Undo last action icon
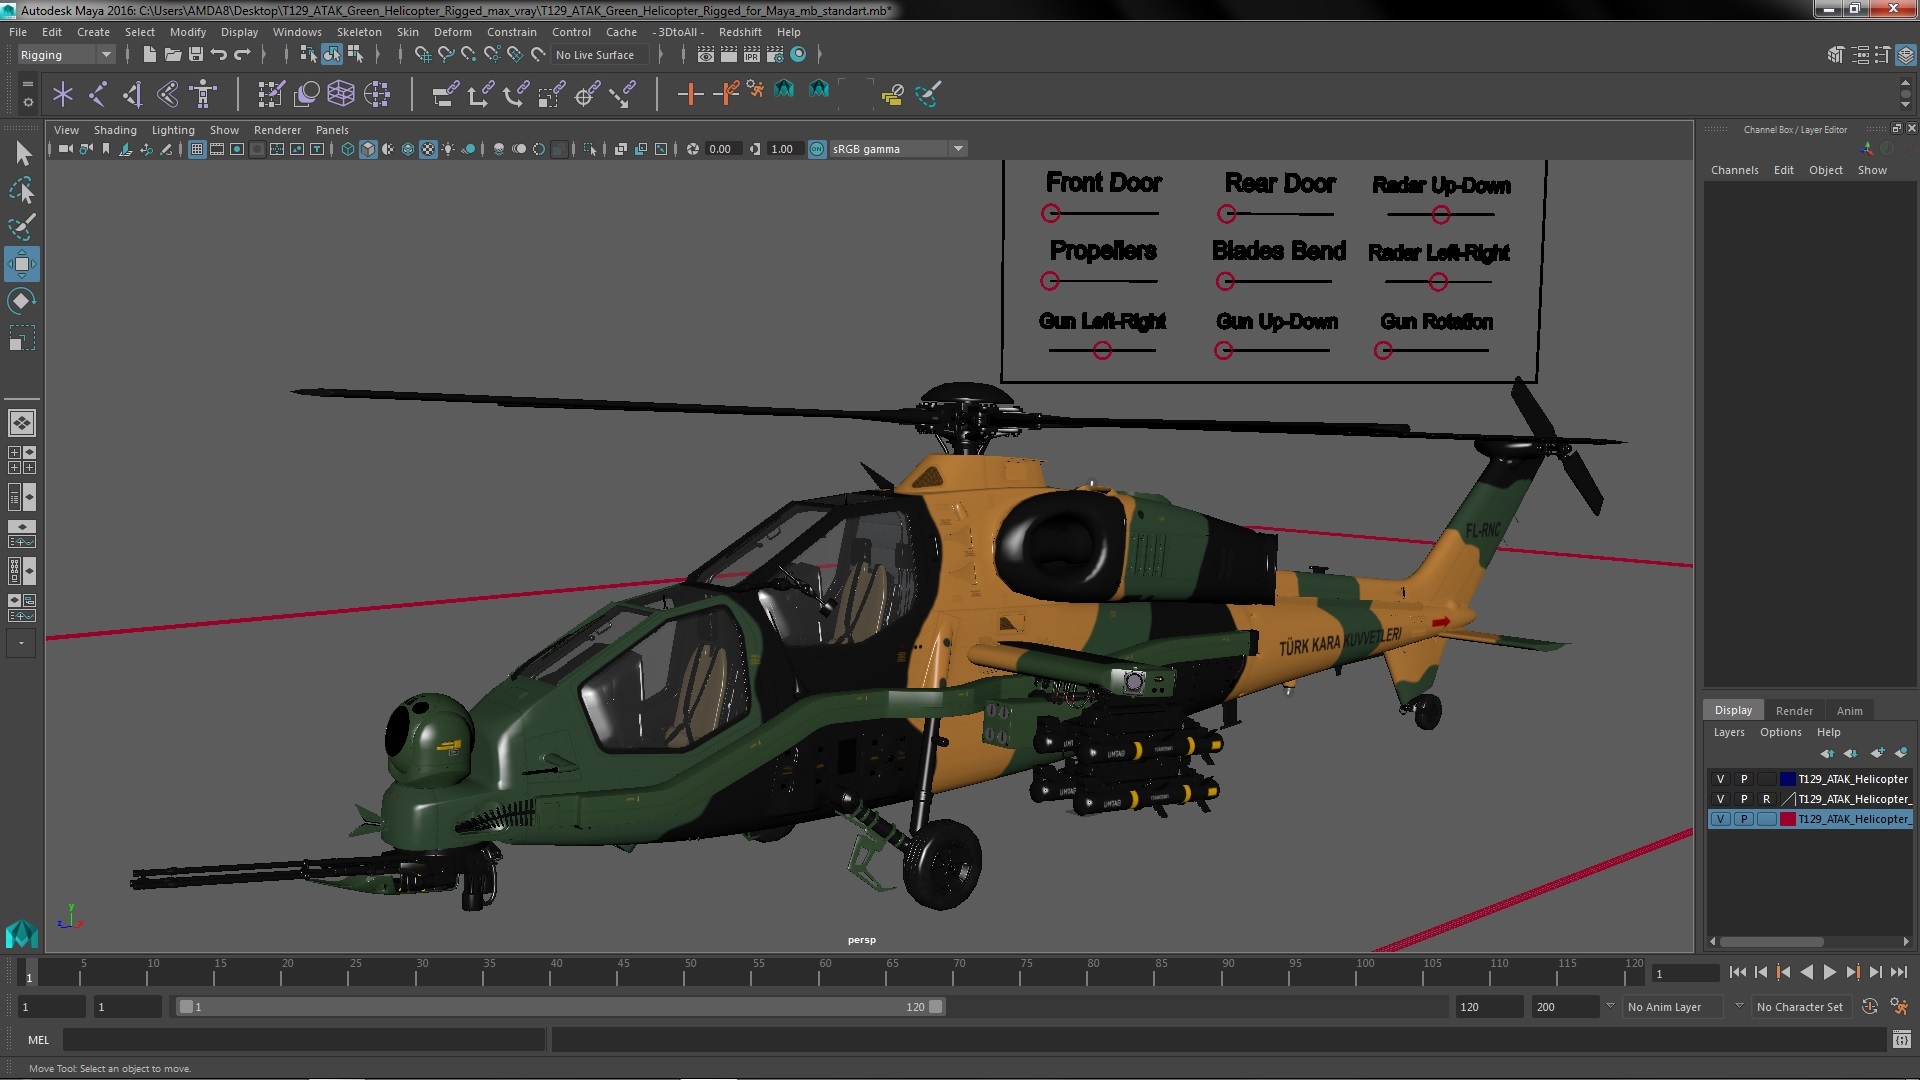This screenshot has width=1920, height=1080. [219, 55]
